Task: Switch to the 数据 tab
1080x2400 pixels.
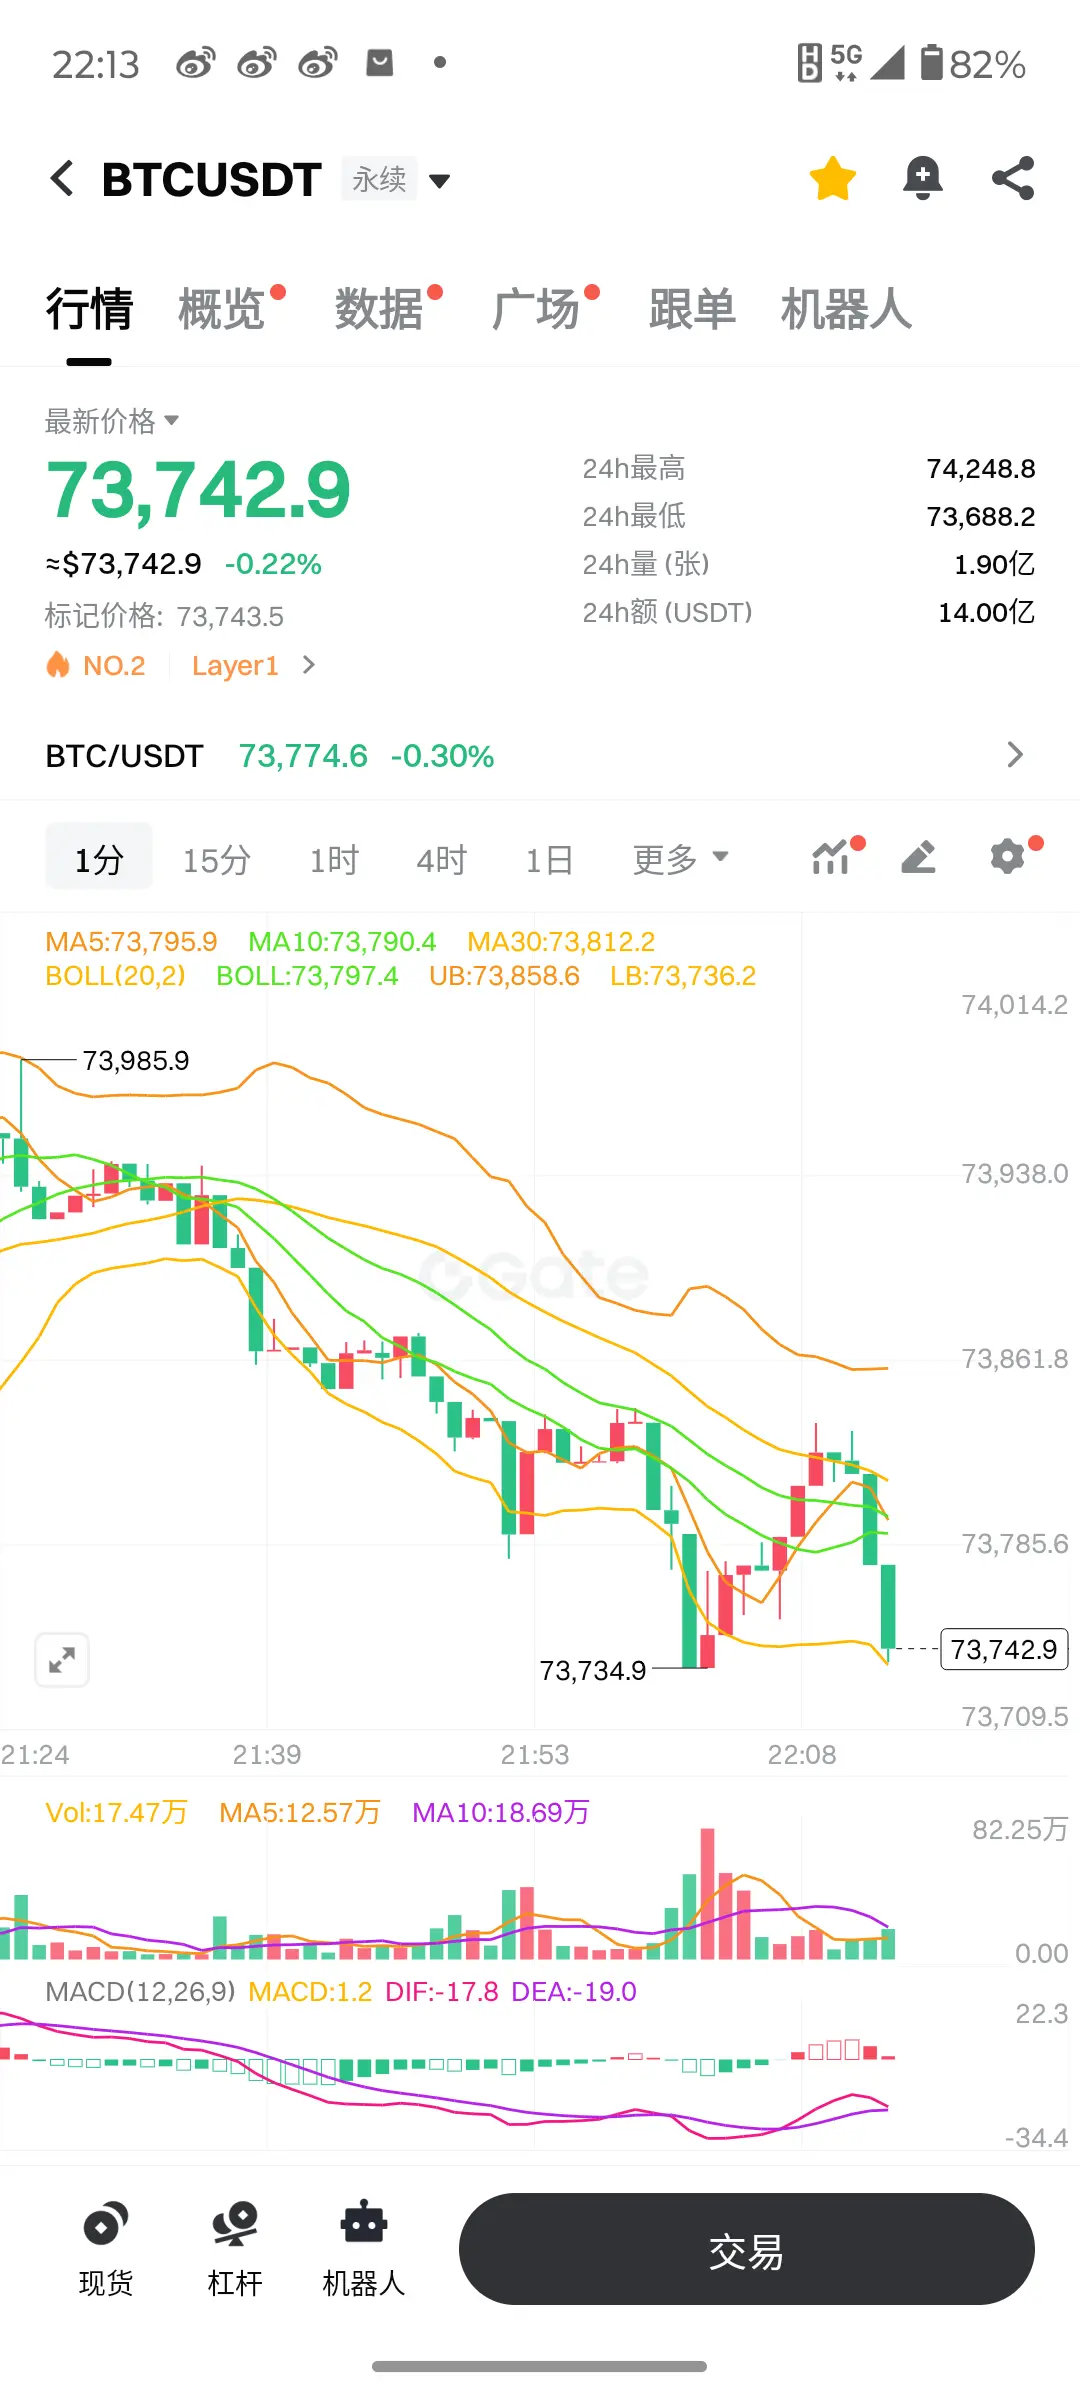Action: [379, 308]
